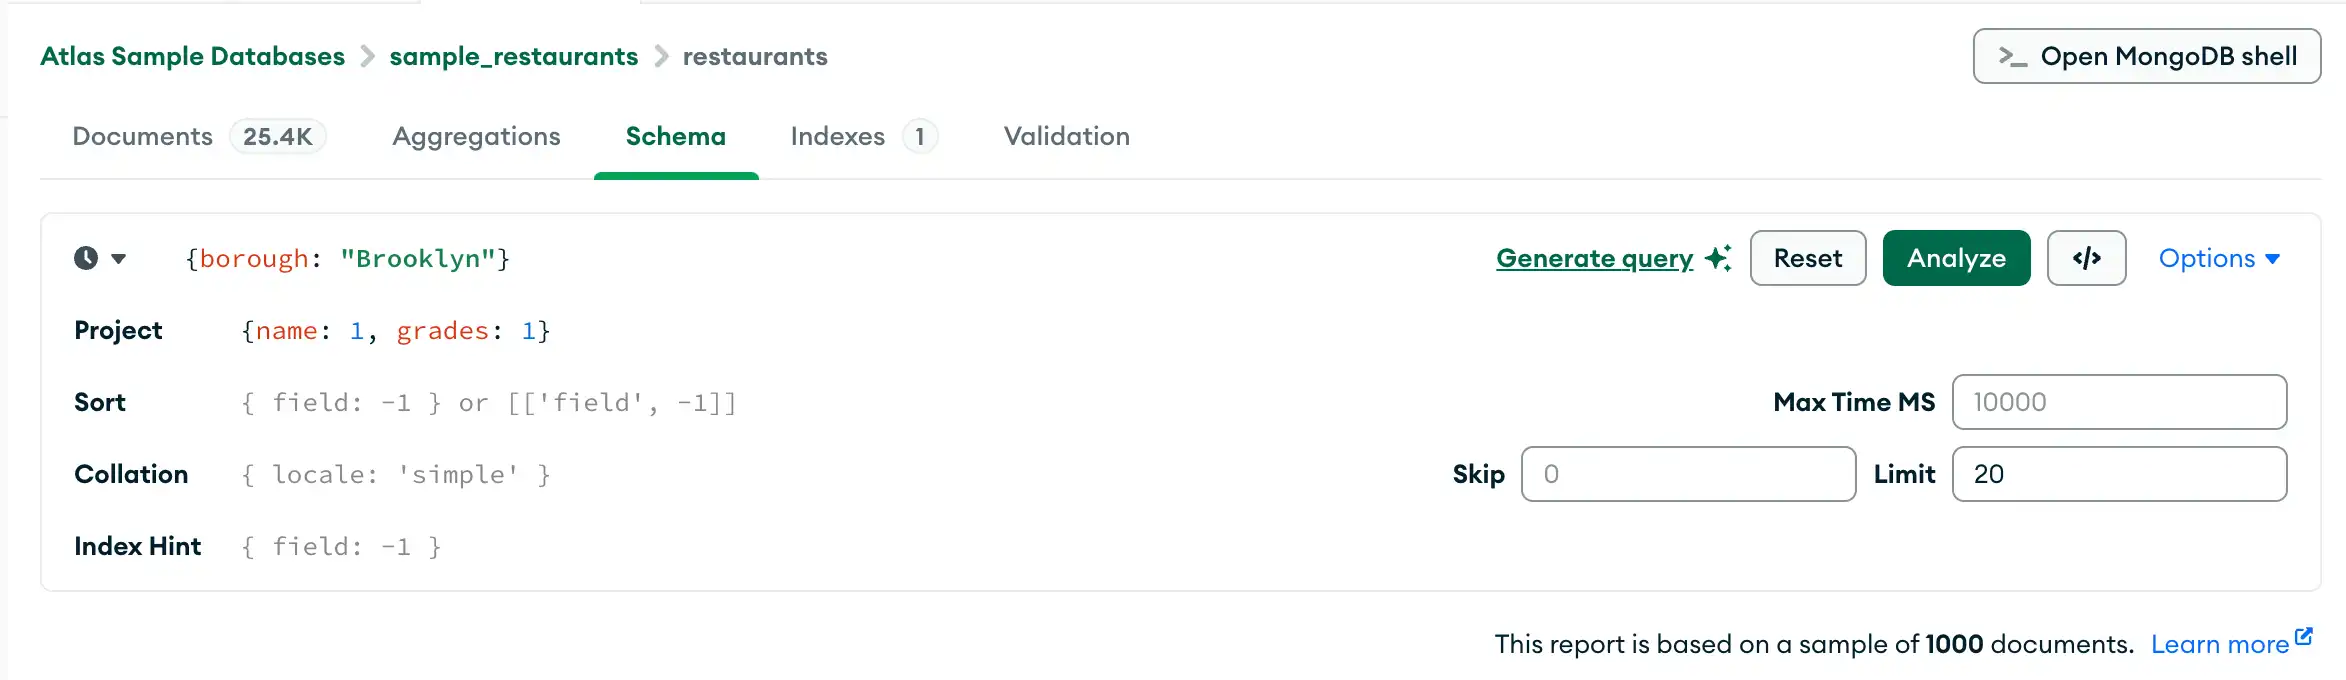Click the Skip value field
This screenshot has height=680, width=2346.
(x=1689, y=474)
